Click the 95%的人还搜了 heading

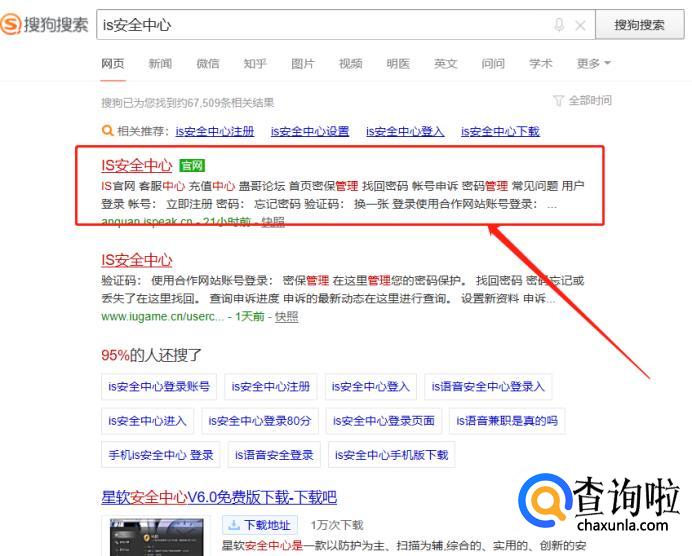tap(151, 355)
